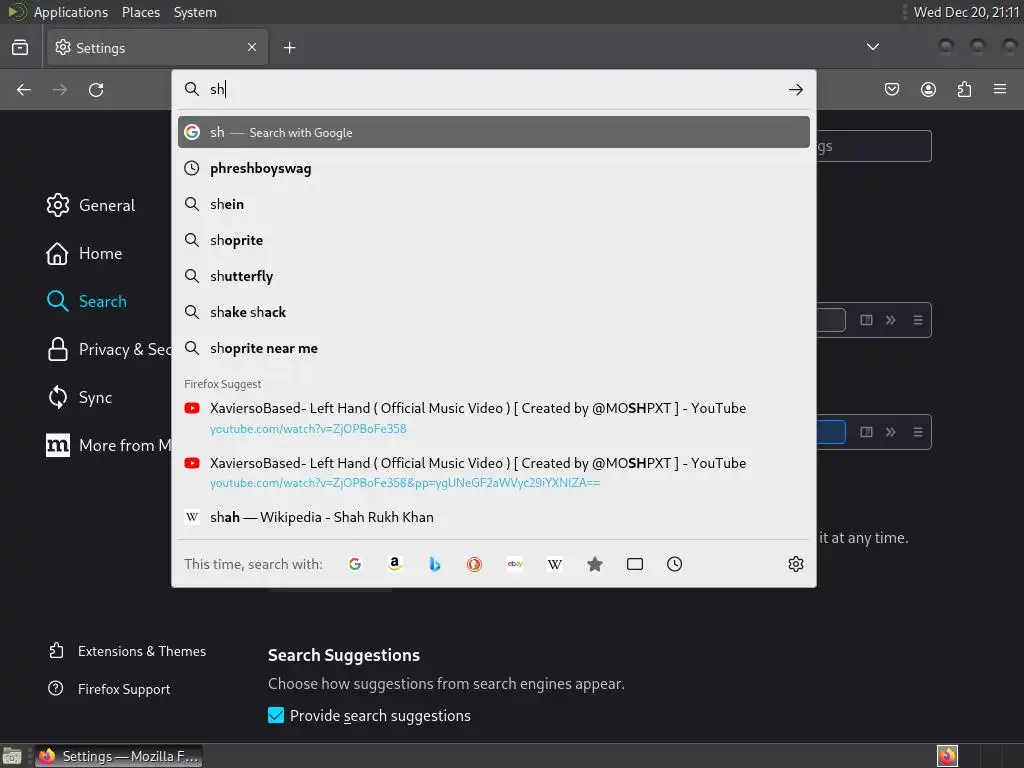Search with Bing one-off icon
Screen dimensions: 1024x768
pyautogui.click(x=434, y=564)
